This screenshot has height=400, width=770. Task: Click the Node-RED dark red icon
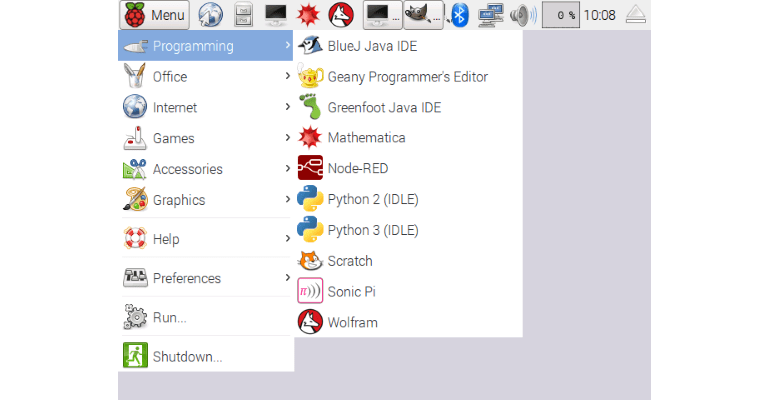(x=310, y=168)
